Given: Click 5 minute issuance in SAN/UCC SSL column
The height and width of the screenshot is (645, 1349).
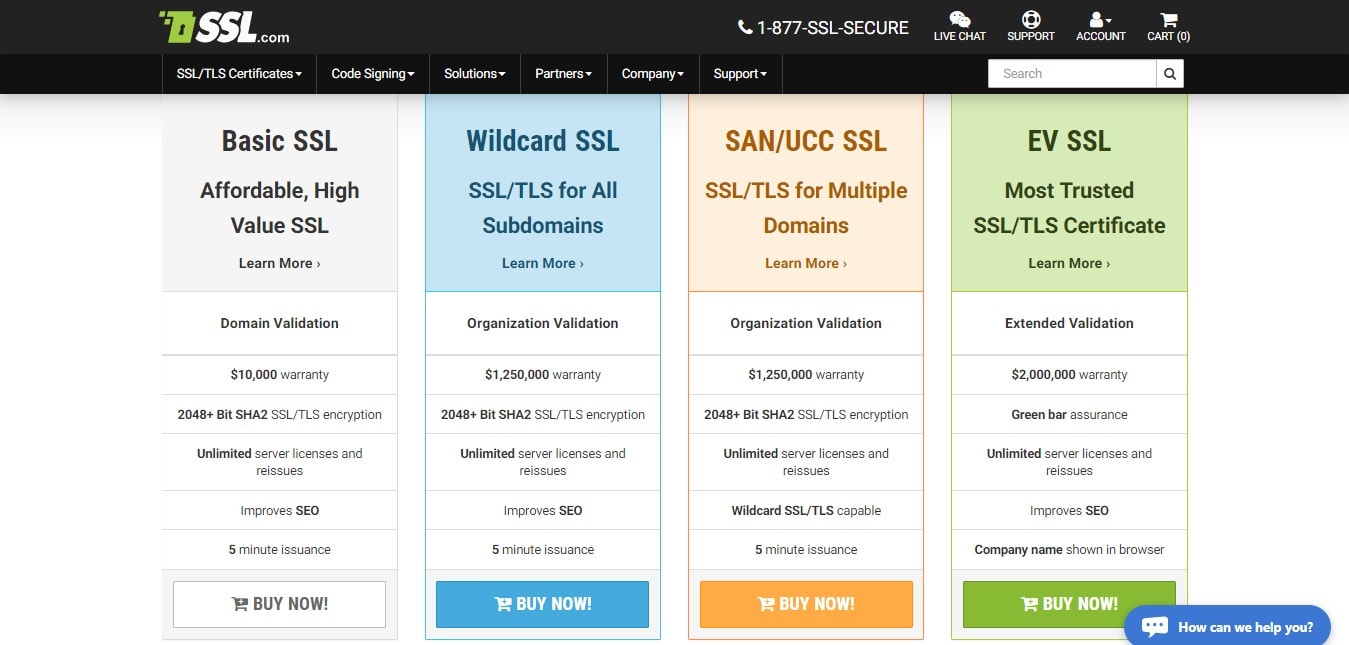Looking at the screenshot, I should (806, 549).
